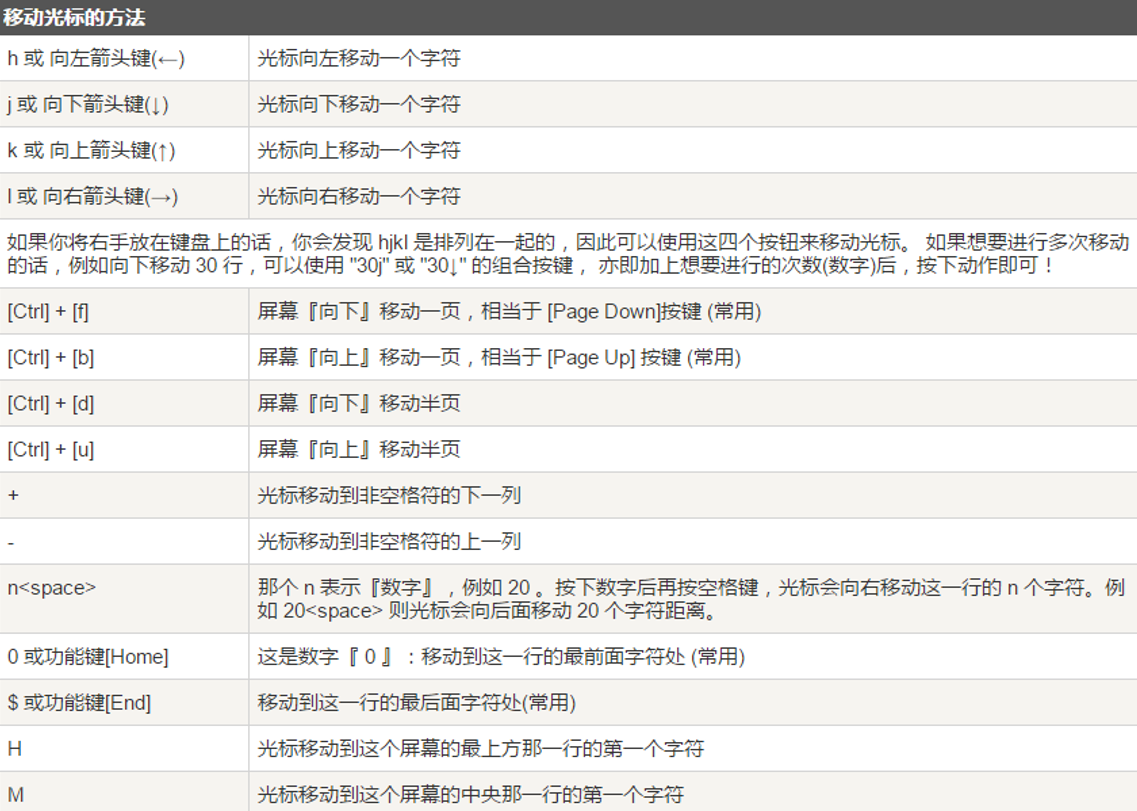Select the text '屏幕『向下』移动半页'

(x=359, y=403)
